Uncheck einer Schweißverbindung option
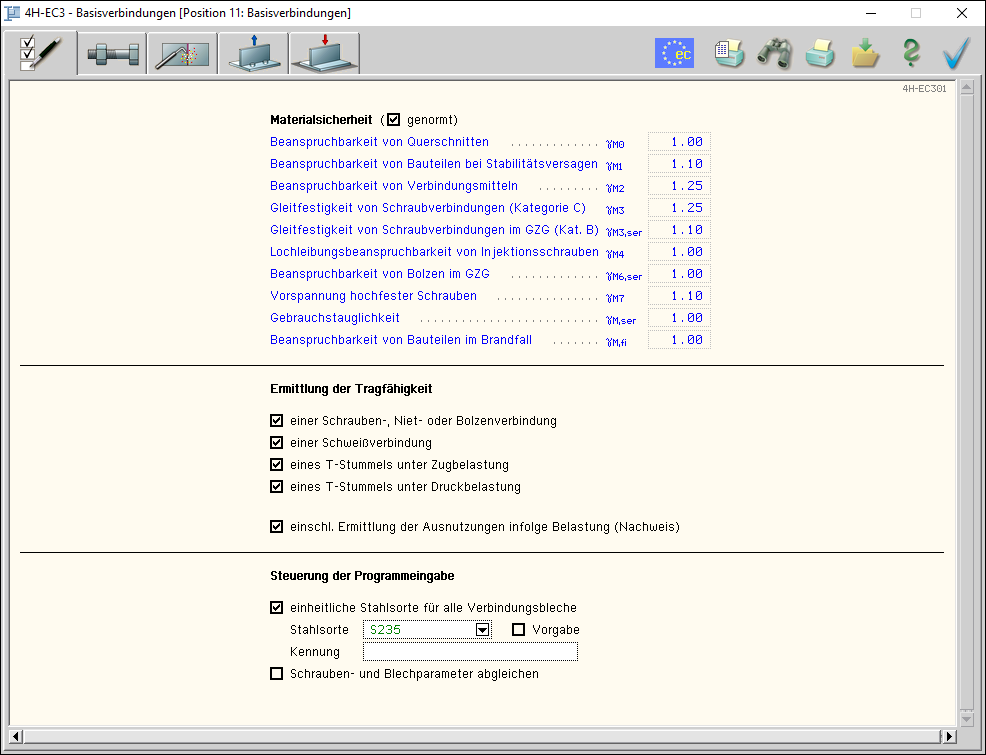986x755 pixels. tap(277, 443)
